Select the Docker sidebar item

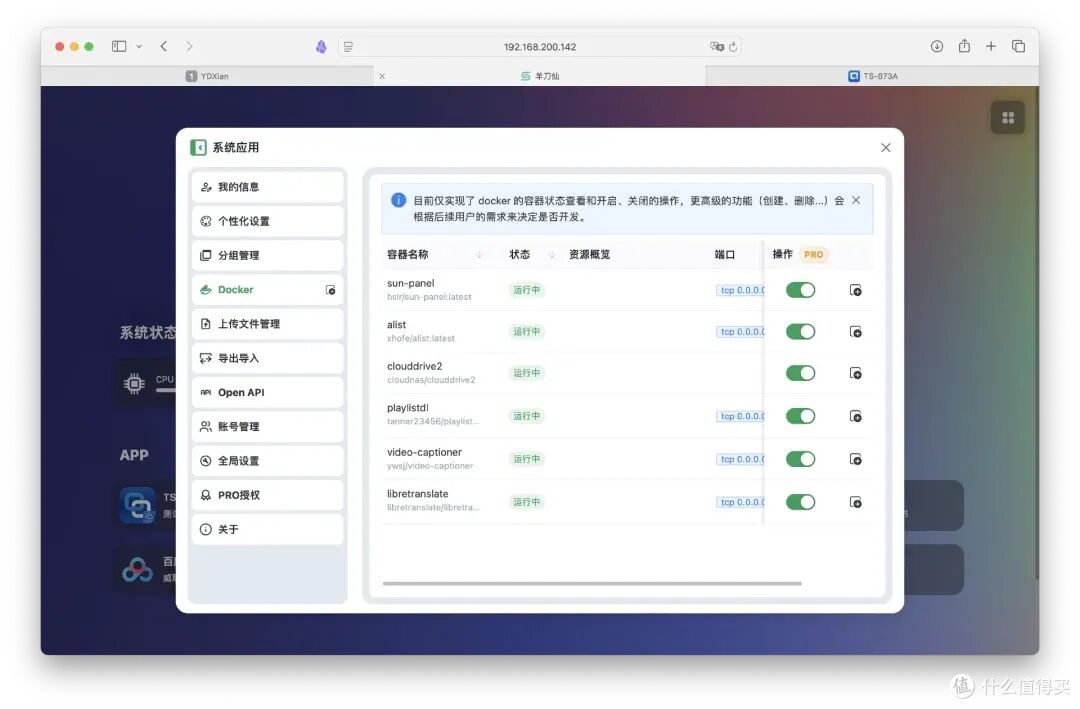click(x=267, y=289)
